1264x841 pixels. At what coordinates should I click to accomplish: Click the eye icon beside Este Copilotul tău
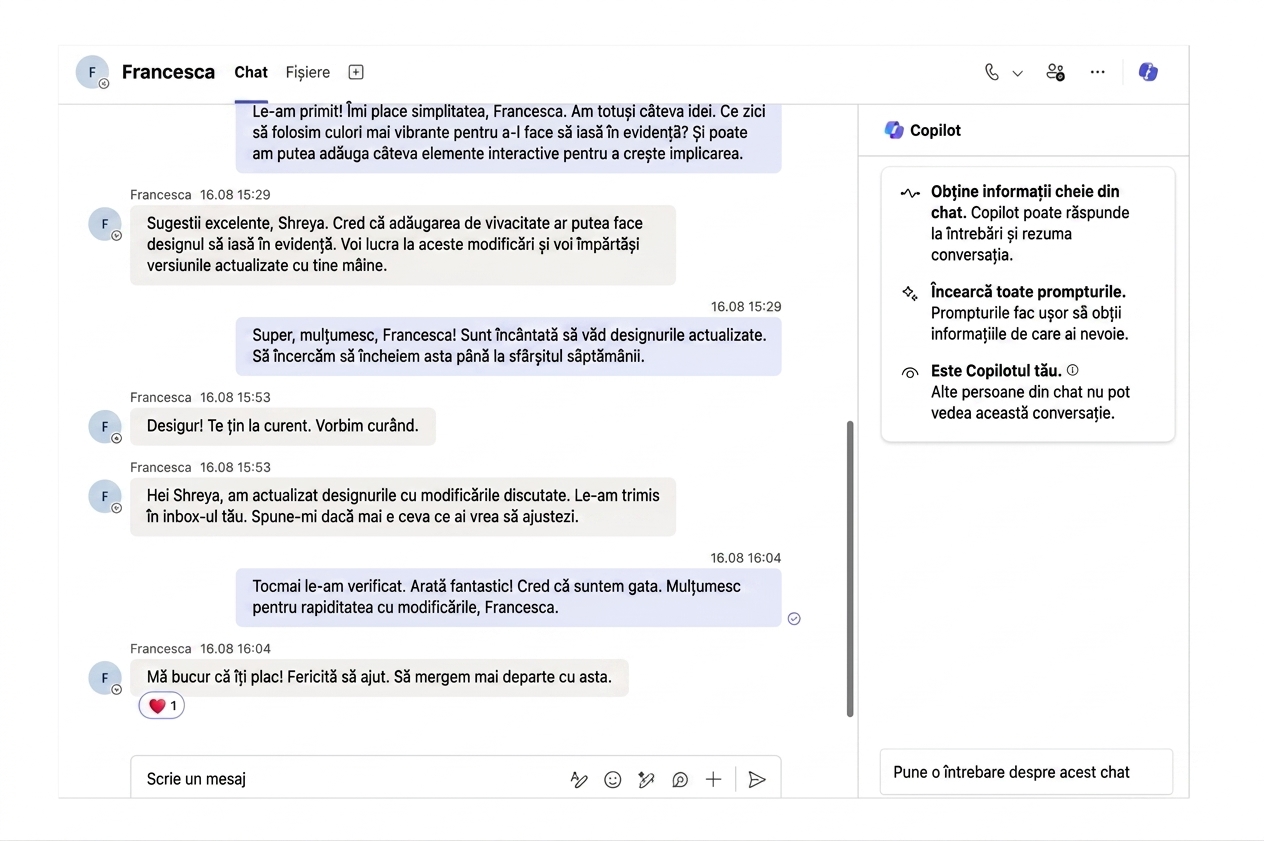[910, 372]
